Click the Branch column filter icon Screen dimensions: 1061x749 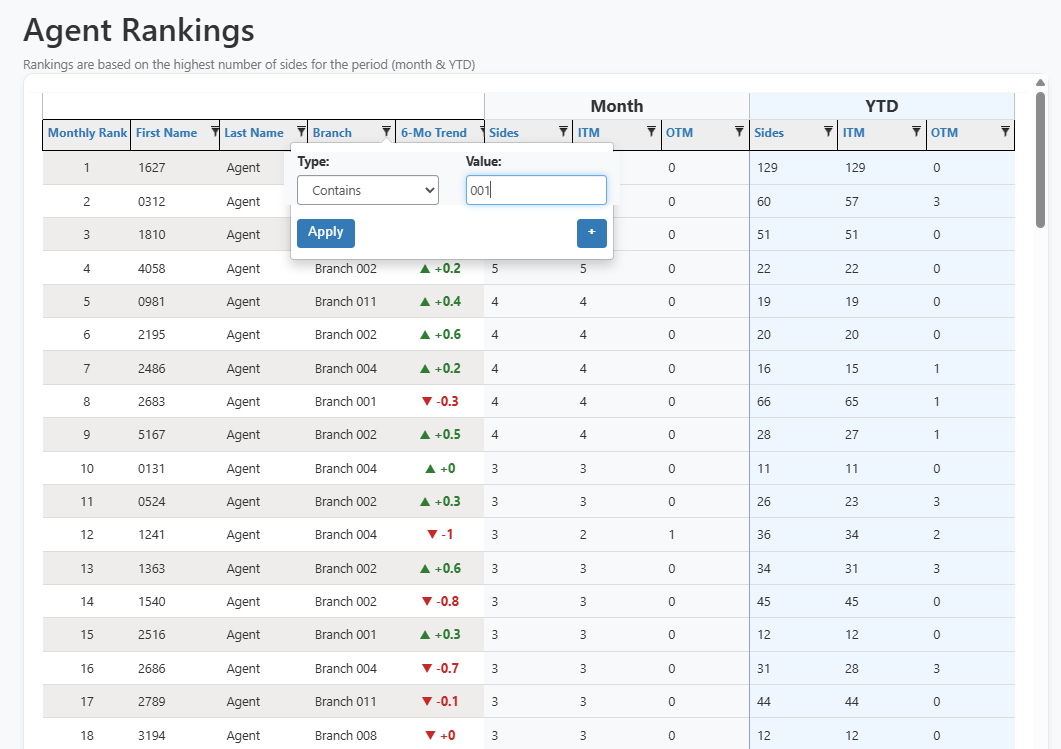[386, 131]
